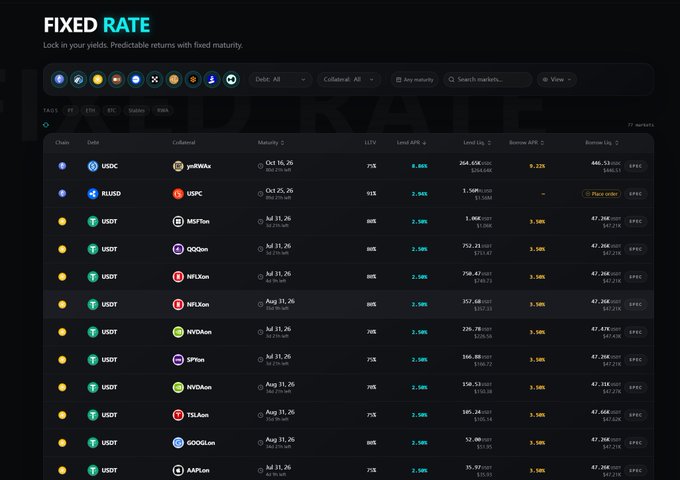This screenshot has height=480, width=680.
Task: Click the BNB chain icon in QQQon row
Action: coord(62,249)
